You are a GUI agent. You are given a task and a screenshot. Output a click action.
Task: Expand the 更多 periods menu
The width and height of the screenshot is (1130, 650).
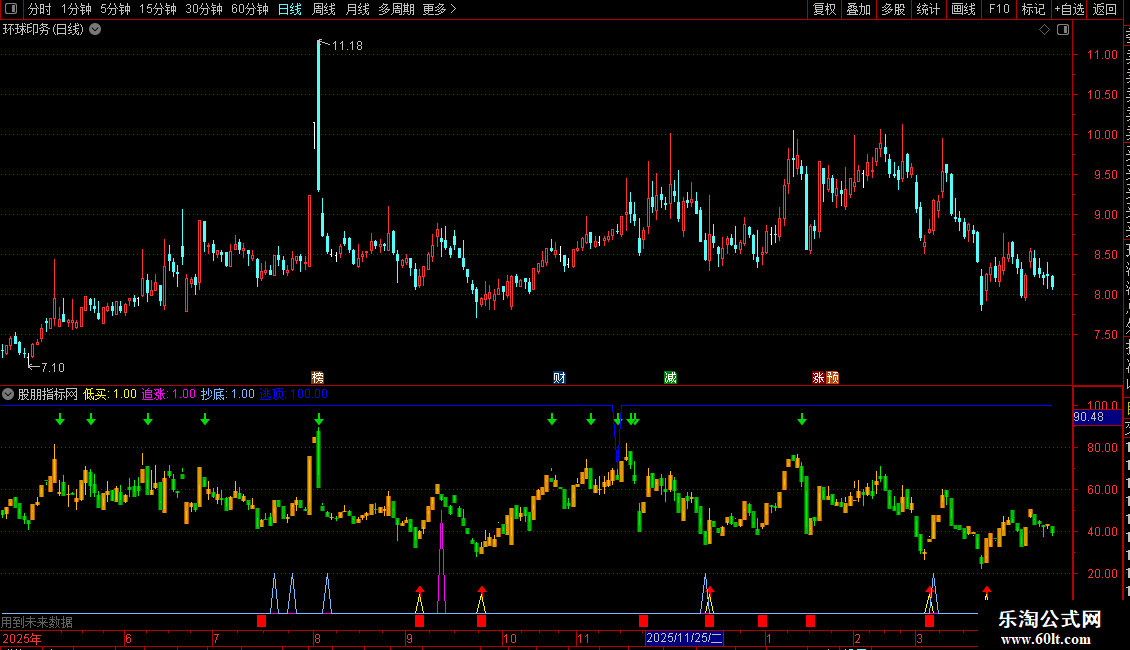[439, 9]
